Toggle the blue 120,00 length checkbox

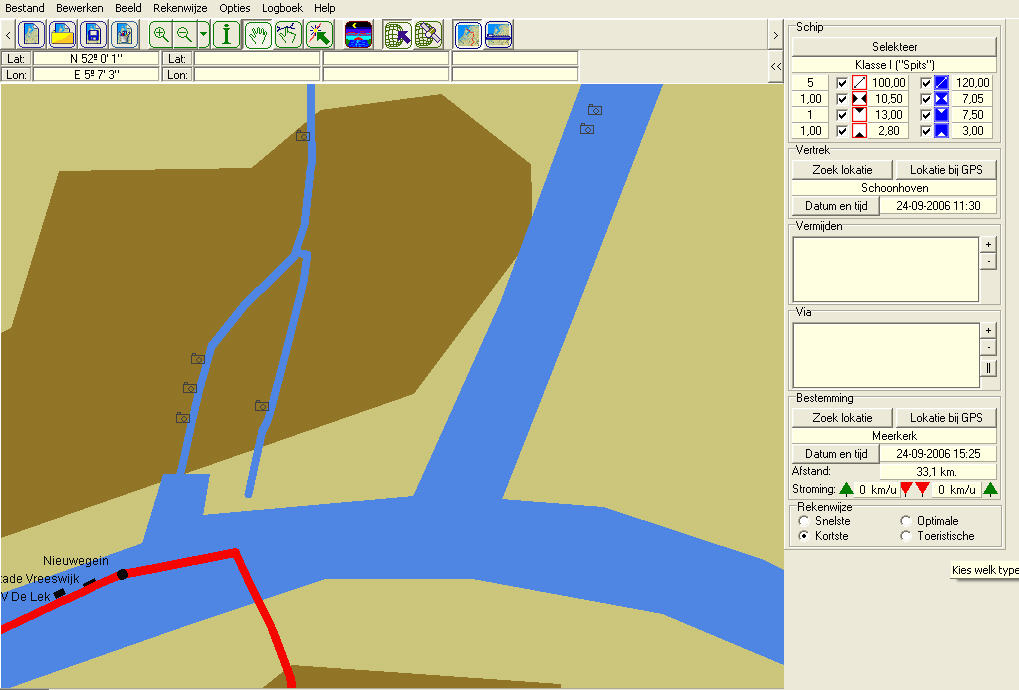click(x=926, y=83)
